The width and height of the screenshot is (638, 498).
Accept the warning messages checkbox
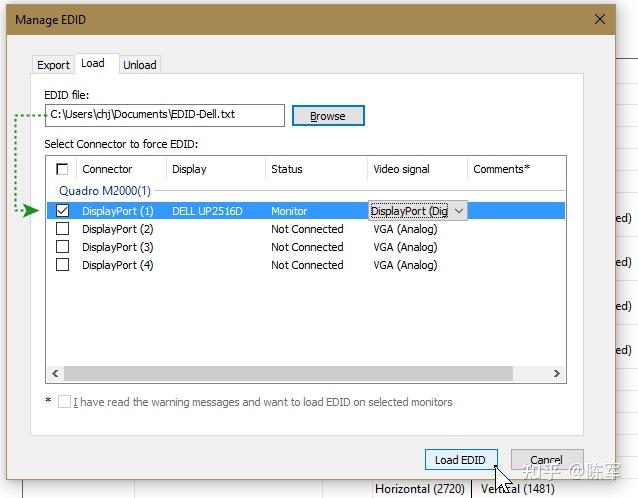point(65,402)
